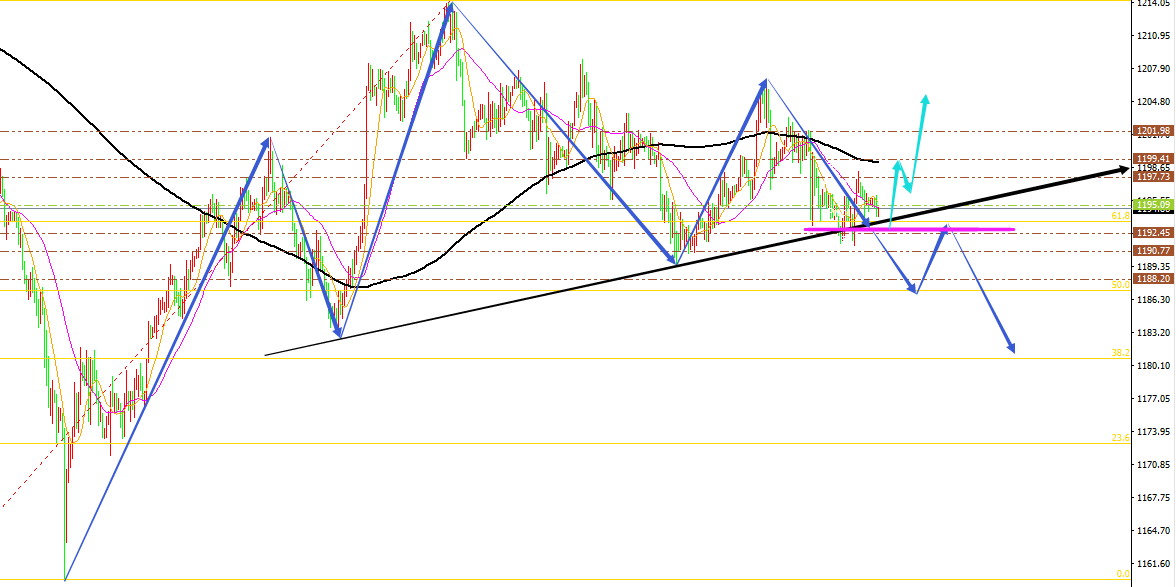Select the 61.8 Fibonacci level label

coord(1120,216)
